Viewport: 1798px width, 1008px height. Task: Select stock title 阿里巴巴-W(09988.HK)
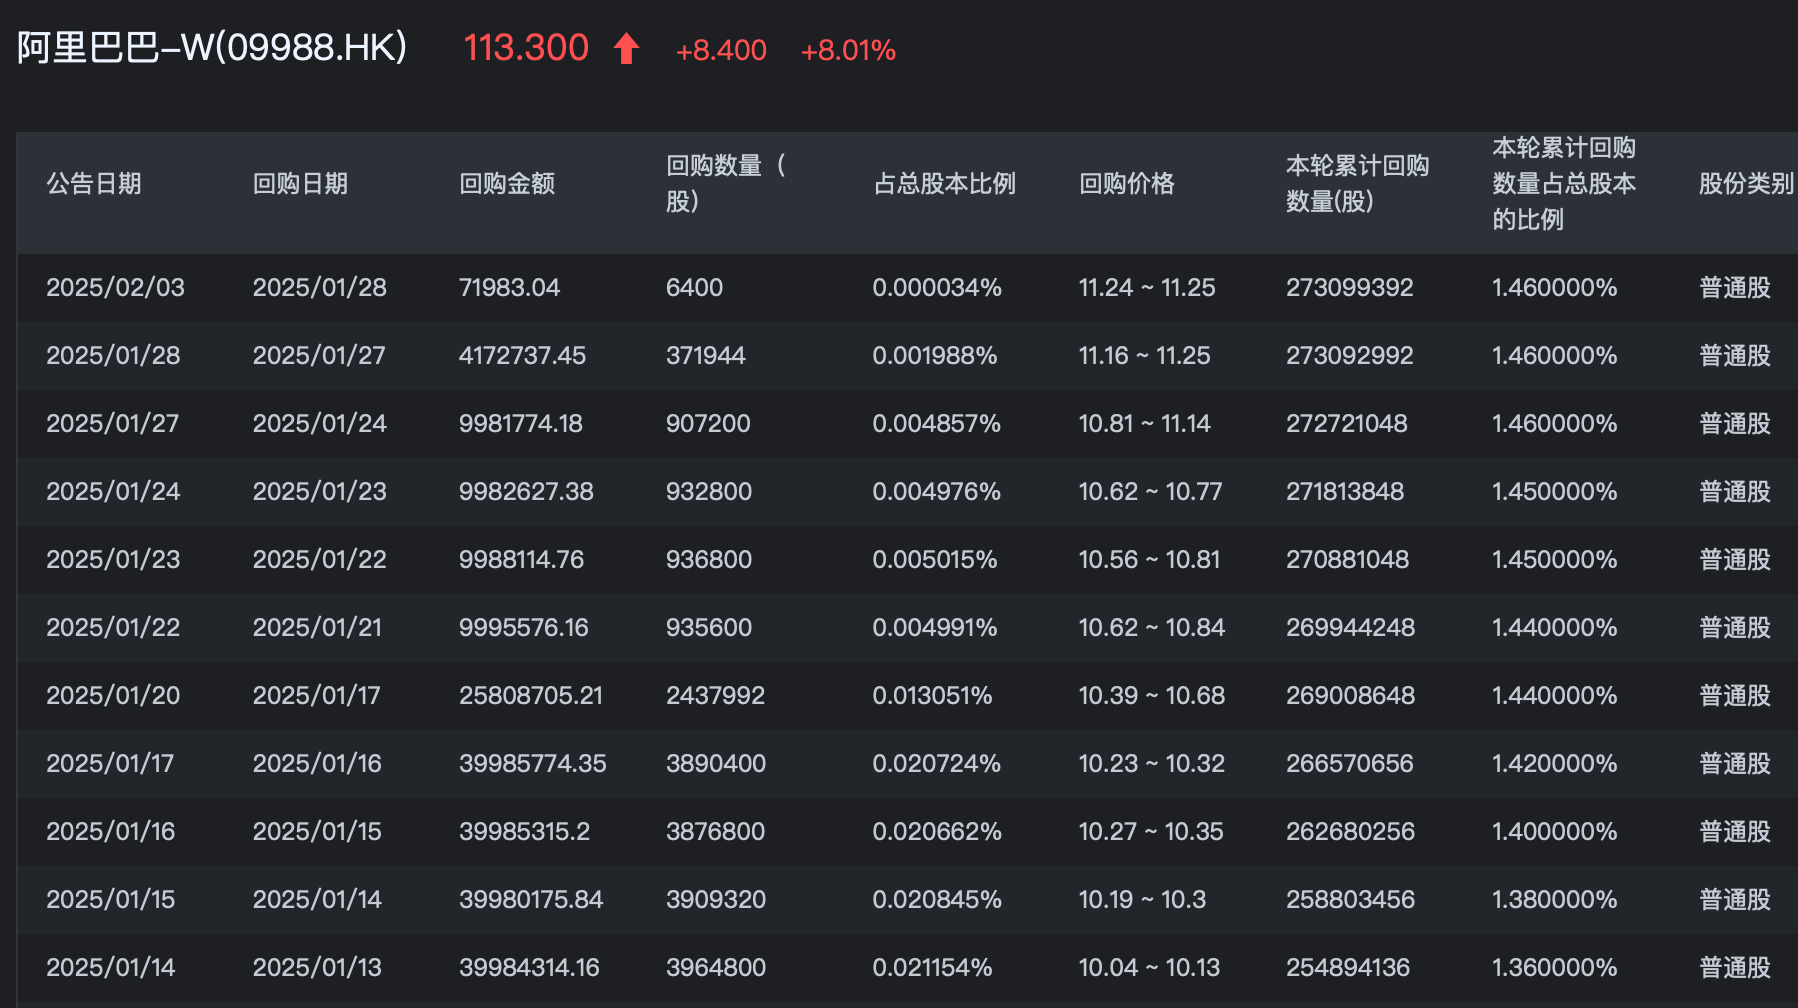pos(212,47)
